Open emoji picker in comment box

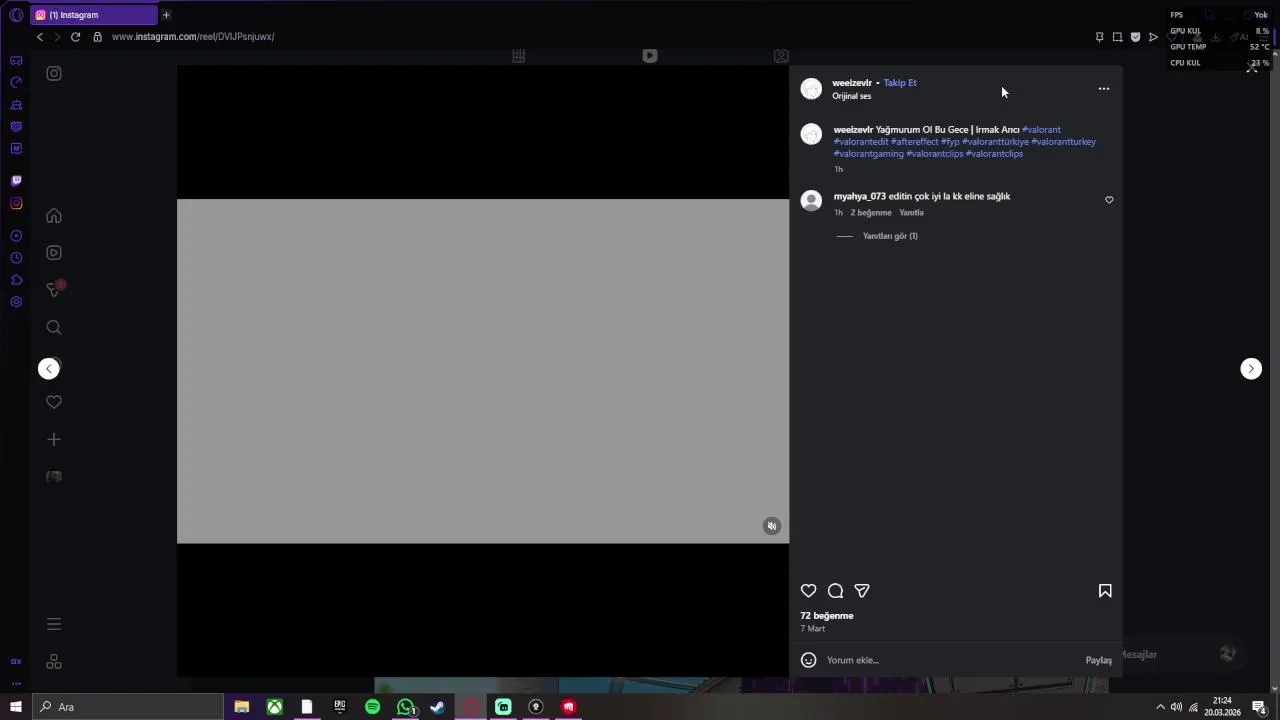(809, 660)
